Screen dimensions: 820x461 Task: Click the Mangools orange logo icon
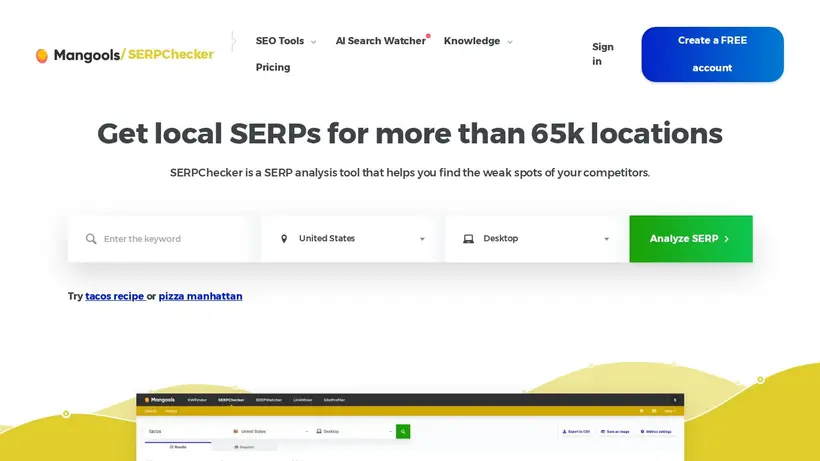[42, 55]
